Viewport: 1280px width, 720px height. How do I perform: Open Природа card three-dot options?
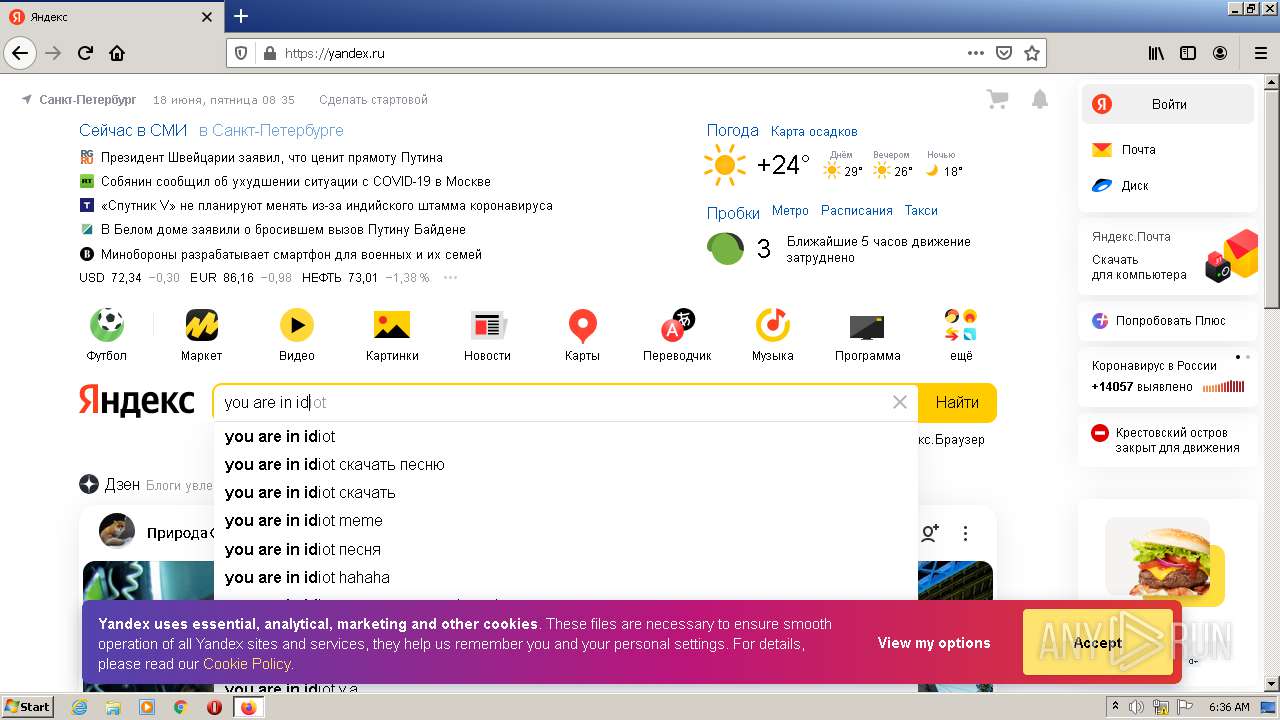click(x=965, y=533)
